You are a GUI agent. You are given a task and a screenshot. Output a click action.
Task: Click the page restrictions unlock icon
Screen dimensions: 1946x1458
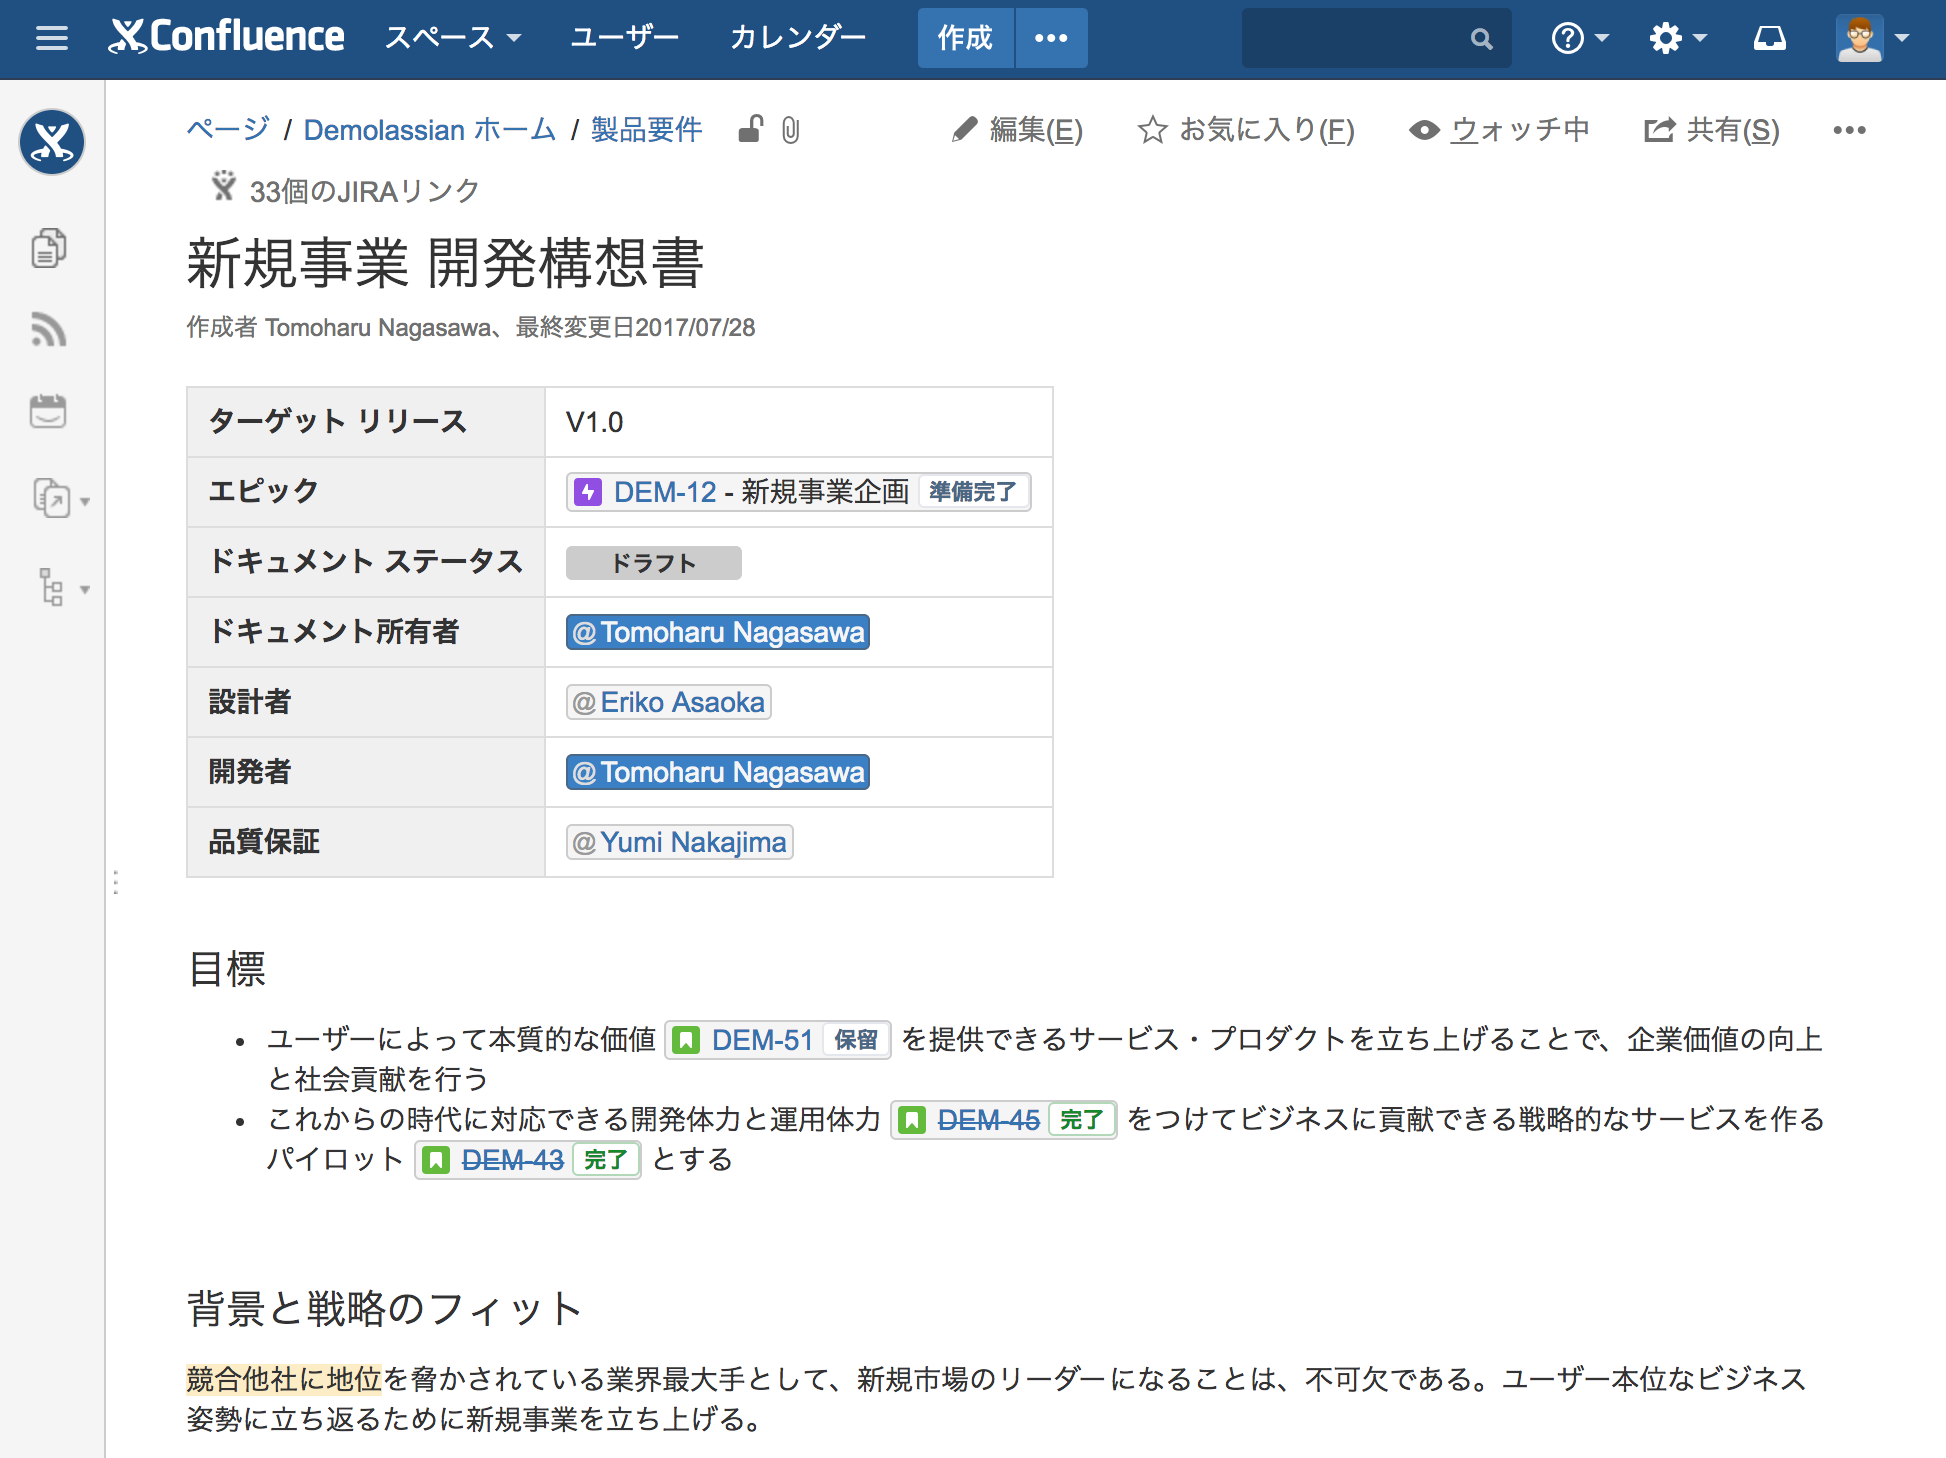750,130
